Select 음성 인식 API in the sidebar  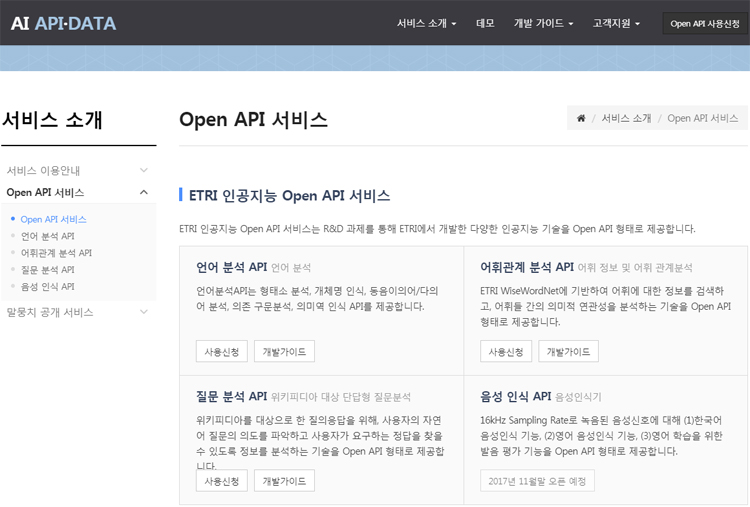pyautogui.click(x=47, y=286)
